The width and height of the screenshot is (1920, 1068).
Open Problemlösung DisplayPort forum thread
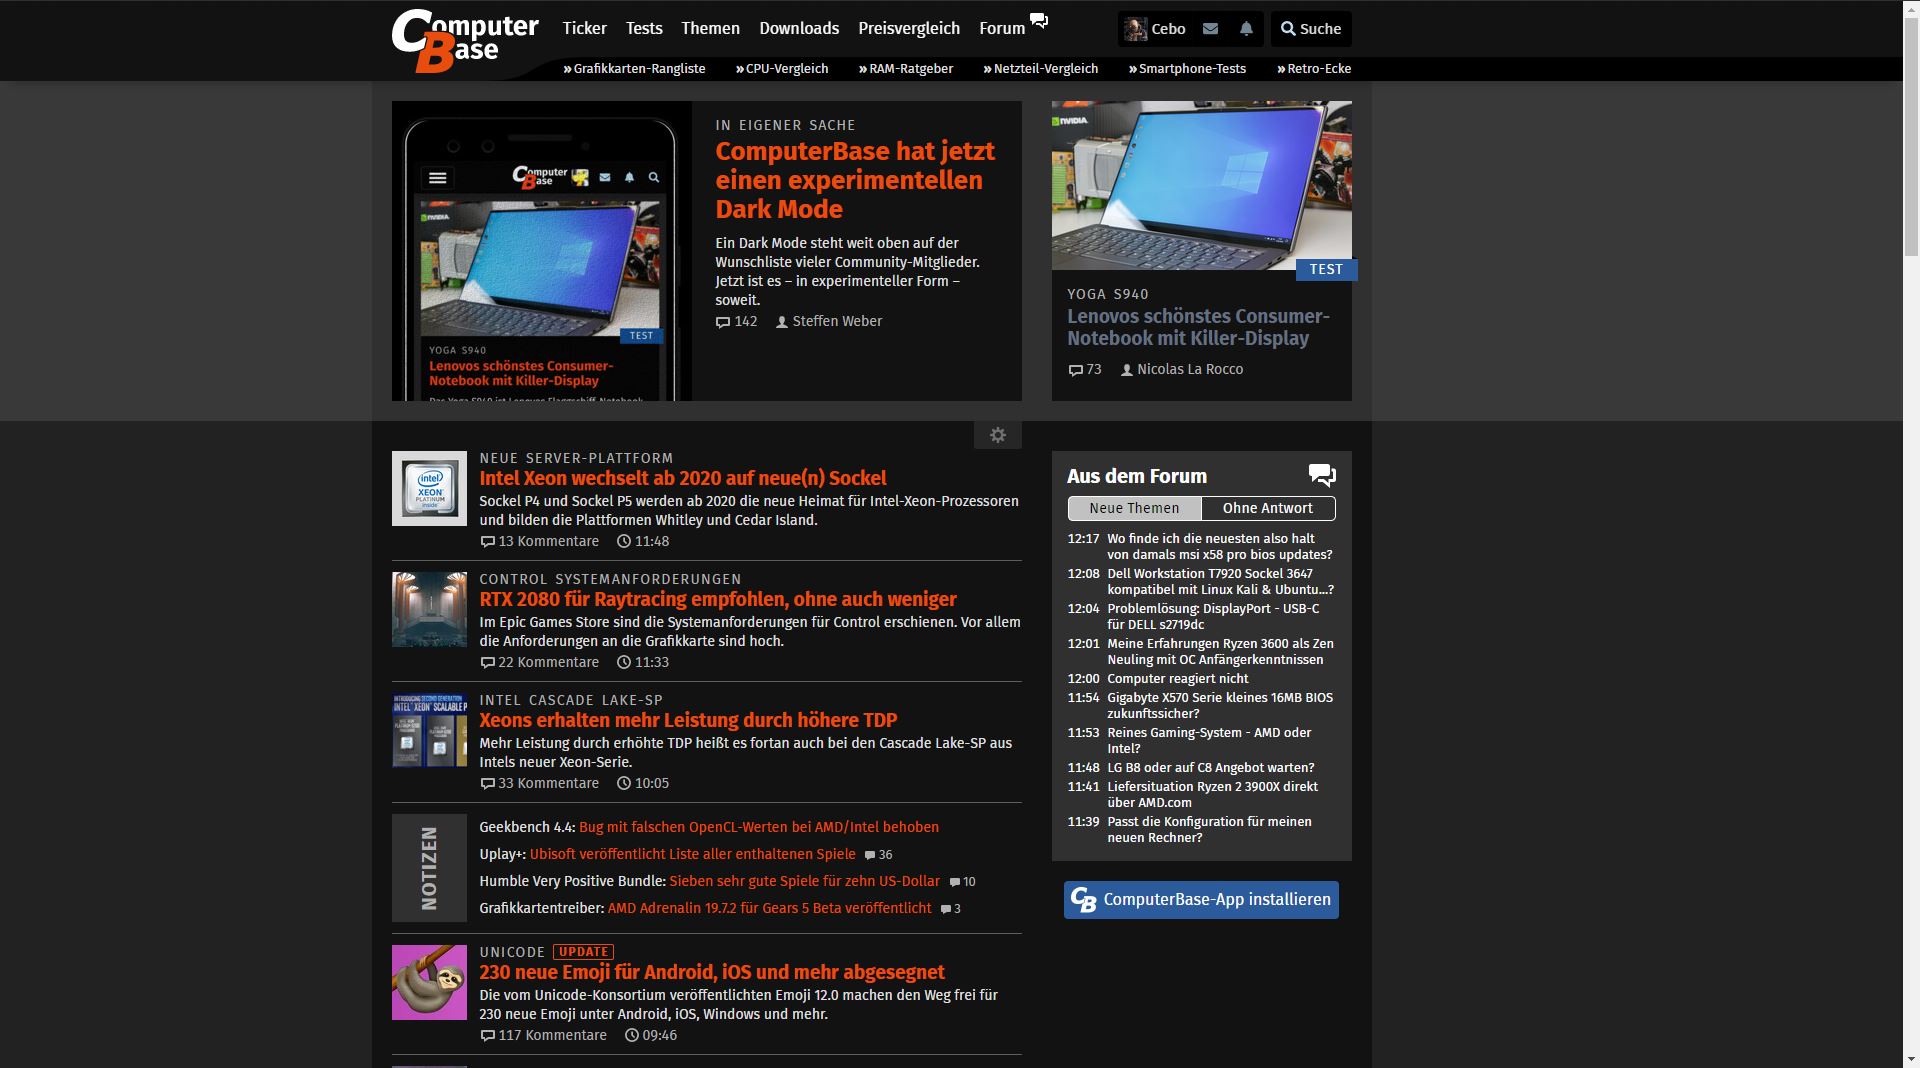pos(1213,616)
